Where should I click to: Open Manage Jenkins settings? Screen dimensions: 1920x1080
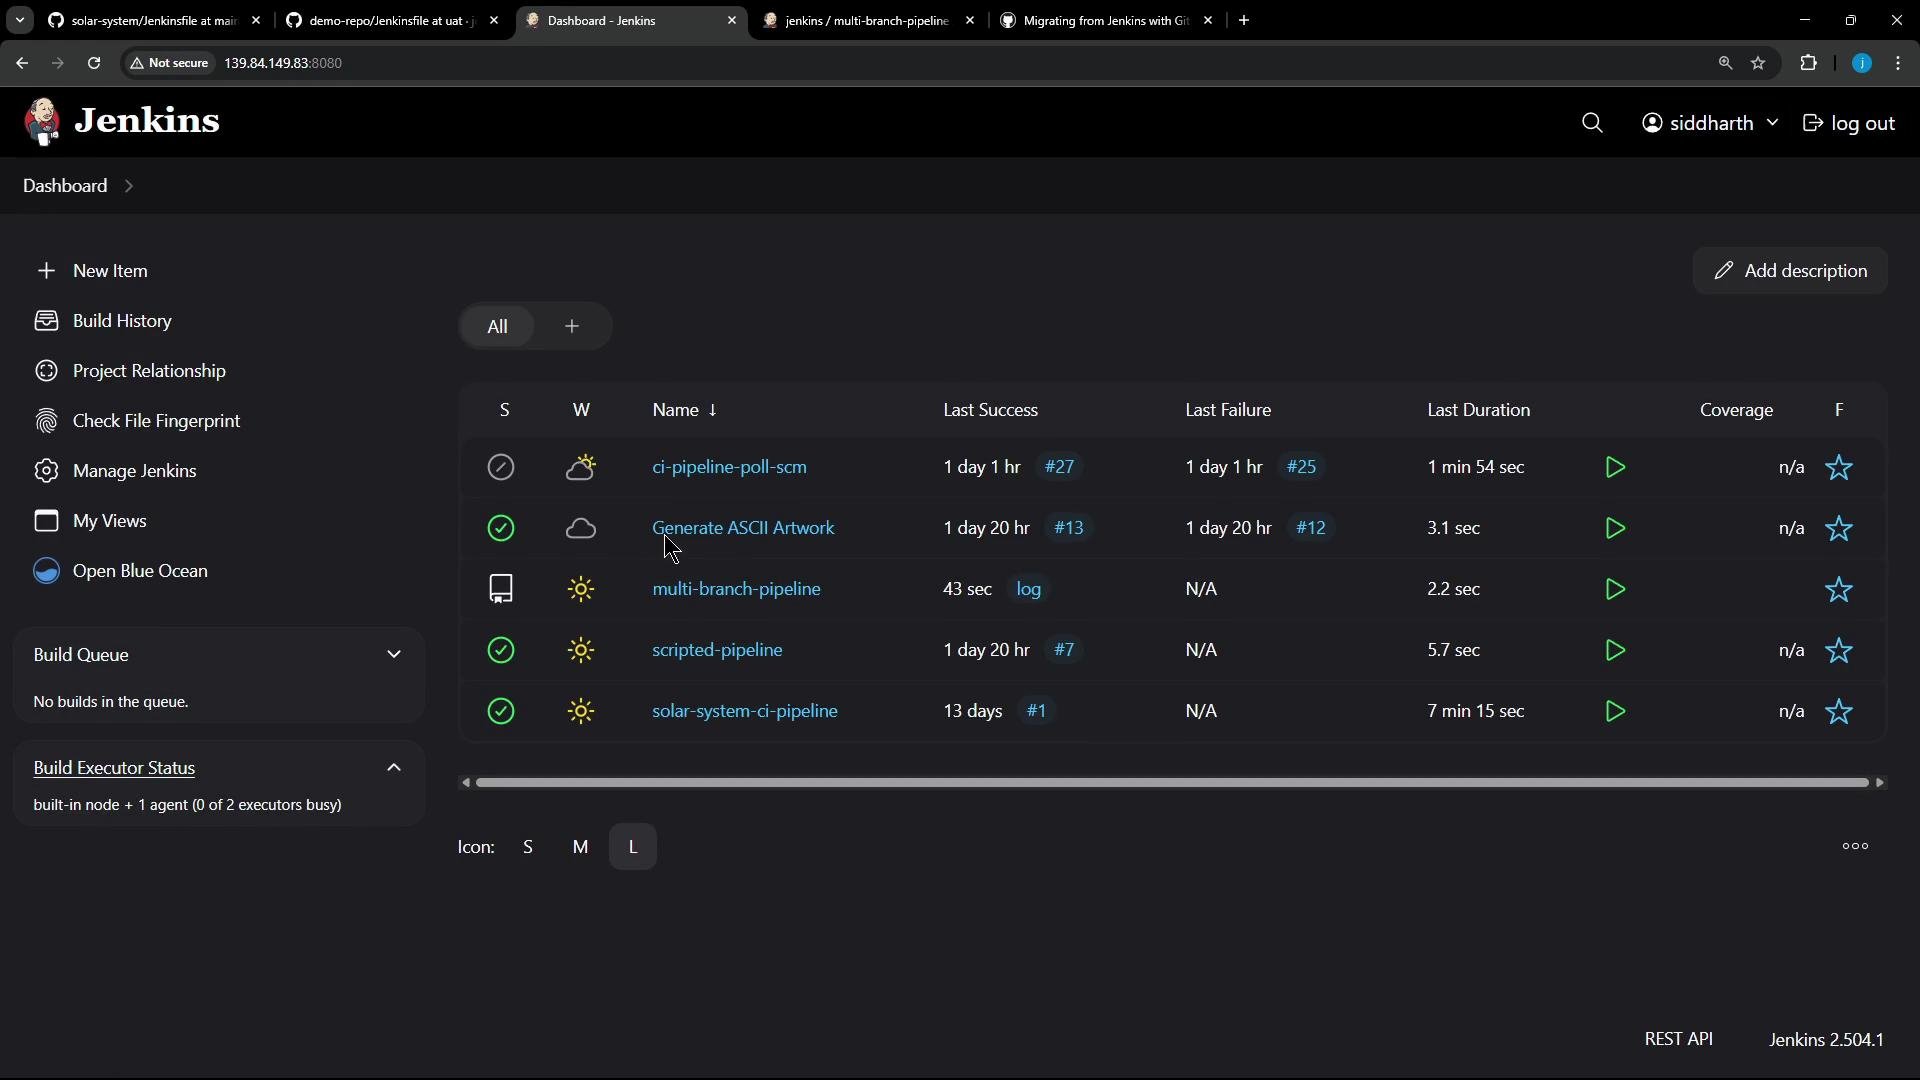pyautogui.click(x=134, y=471)
